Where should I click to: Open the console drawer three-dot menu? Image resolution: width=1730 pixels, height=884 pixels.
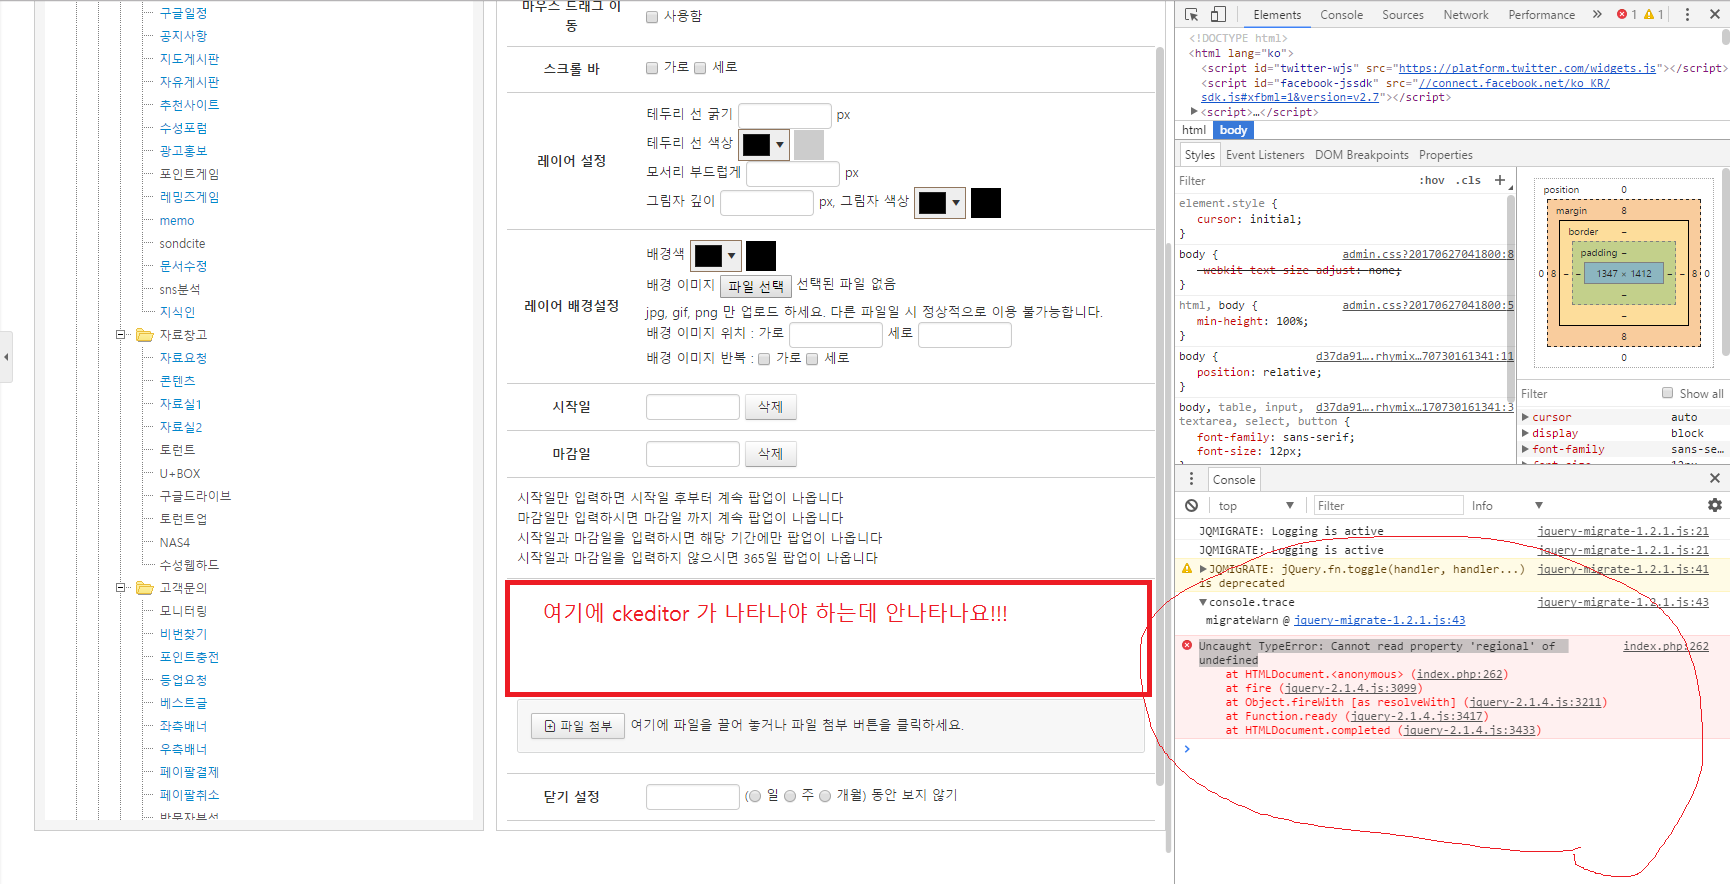(1191, 480)
